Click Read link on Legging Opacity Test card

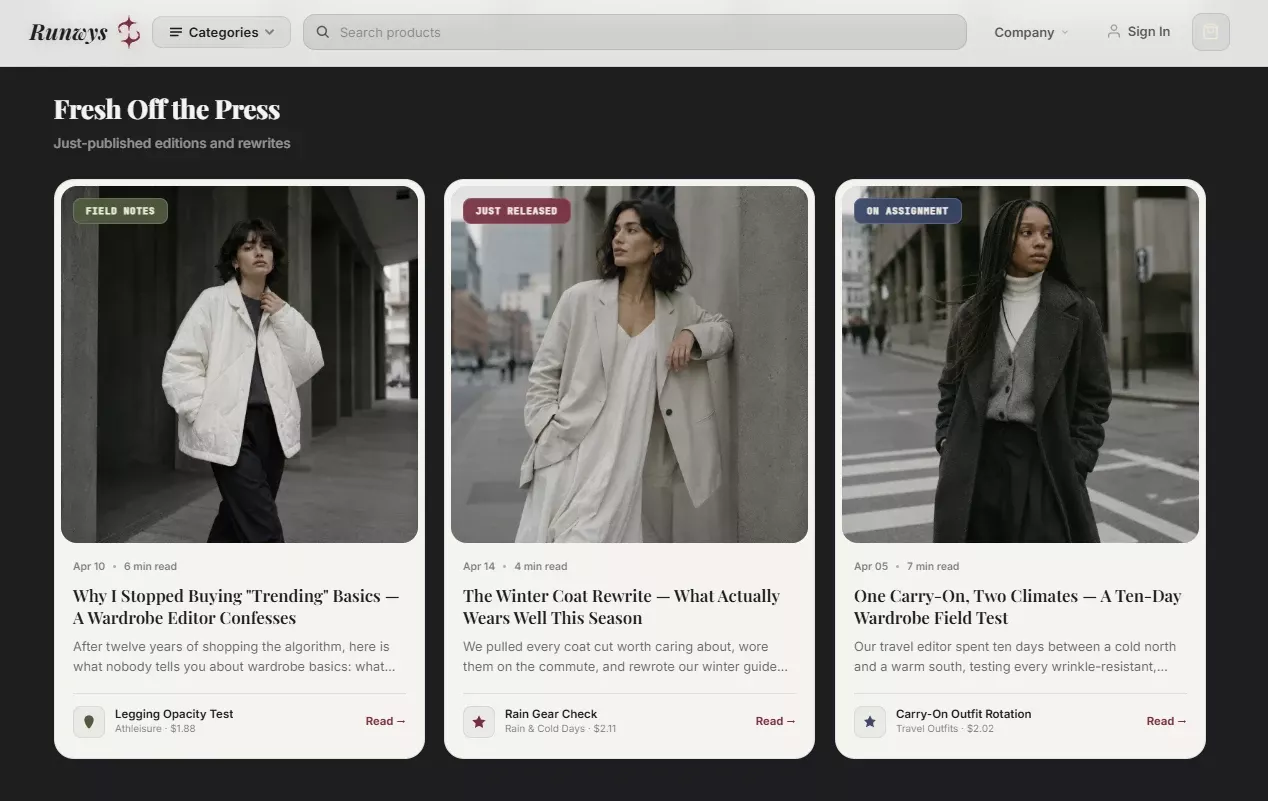tap(385, 721)
